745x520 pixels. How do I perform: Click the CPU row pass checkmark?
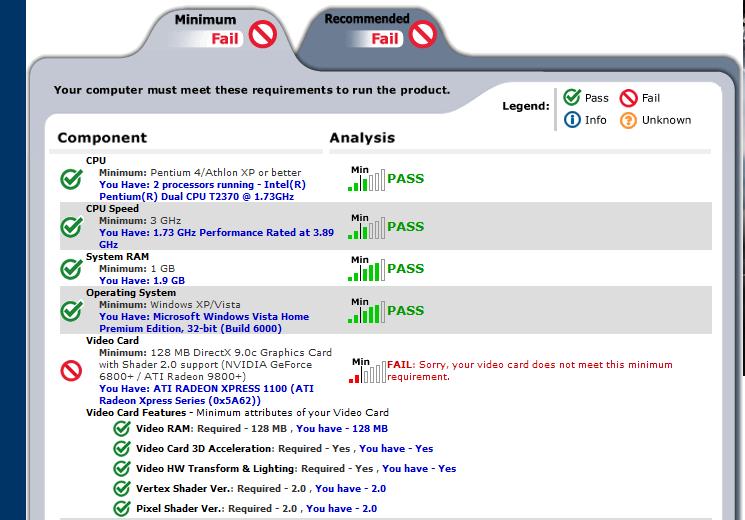[x=71, y=179]
